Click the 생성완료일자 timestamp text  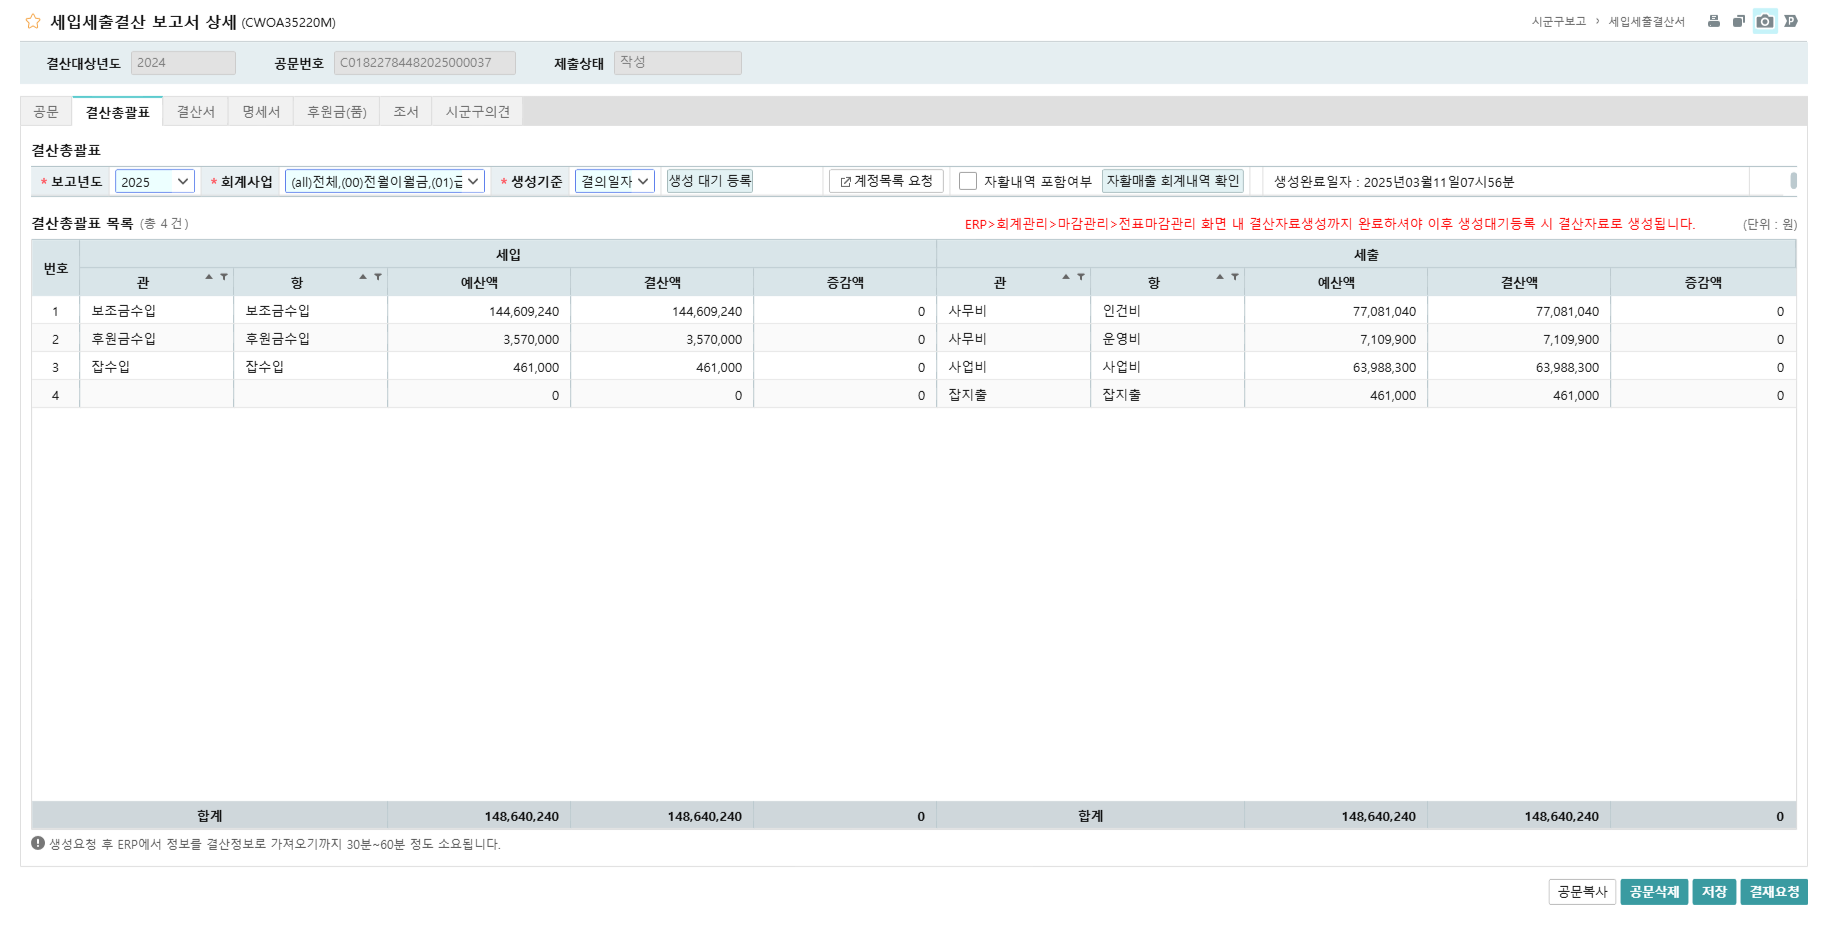tap(1394, 182)
